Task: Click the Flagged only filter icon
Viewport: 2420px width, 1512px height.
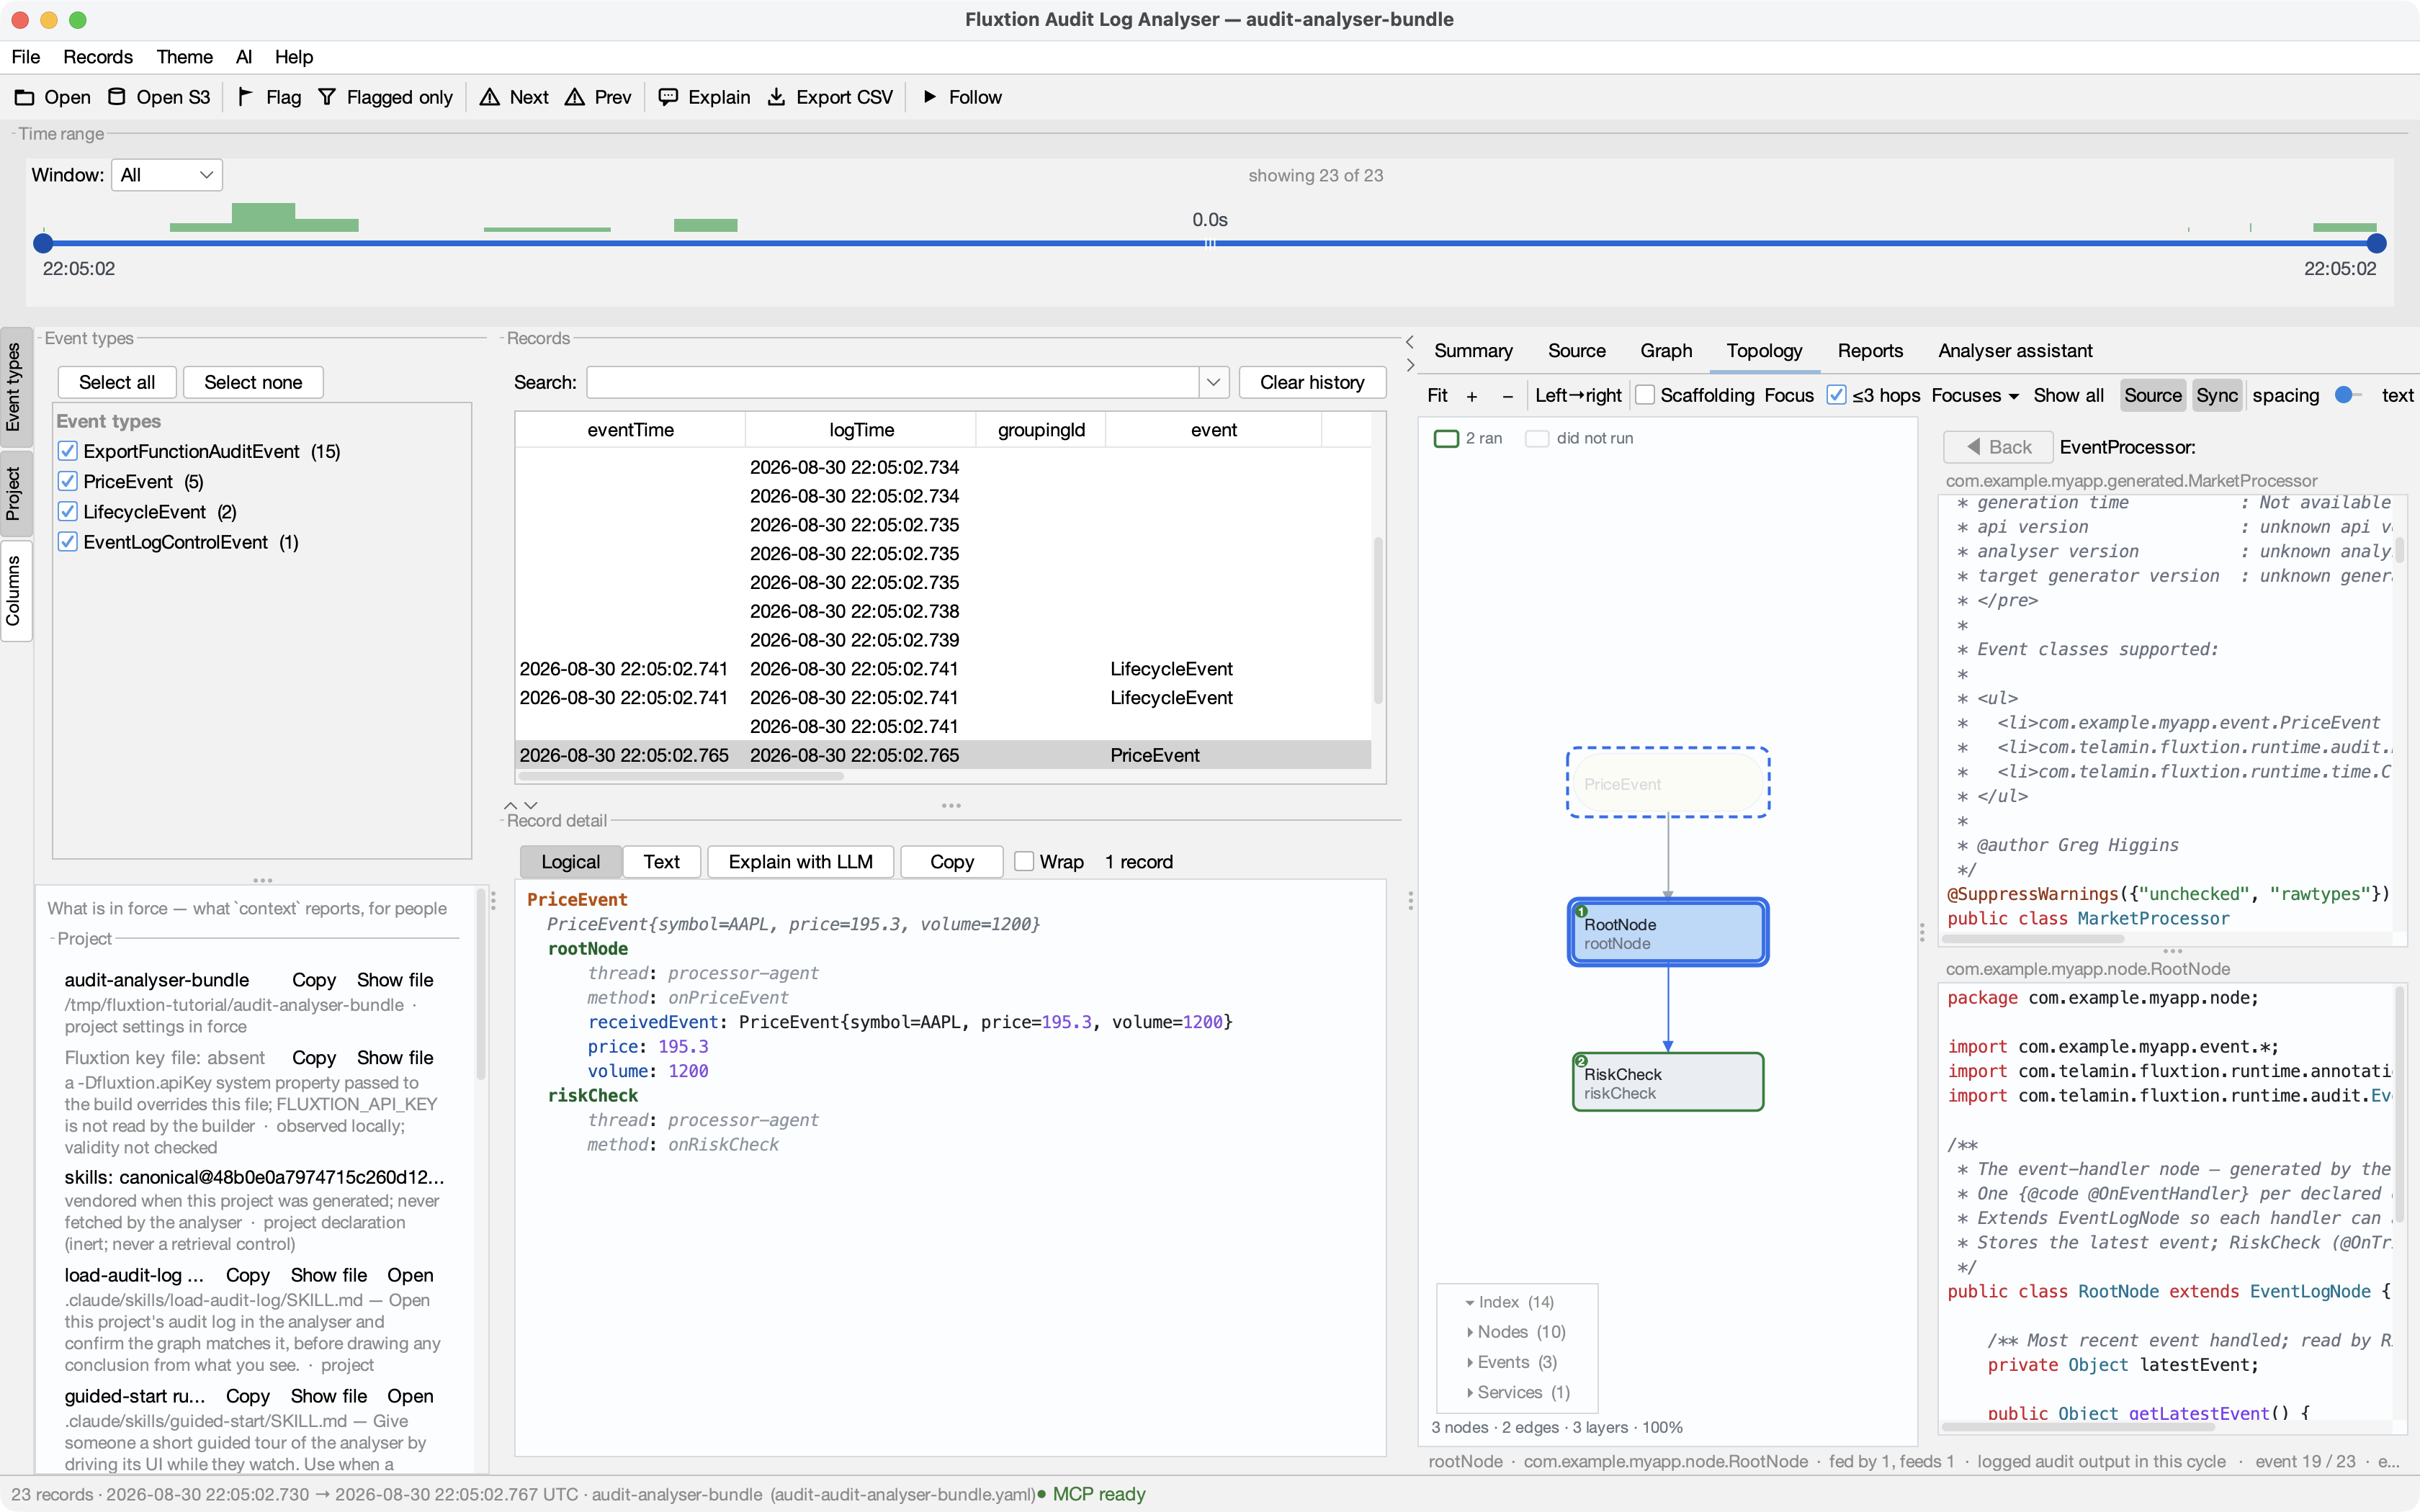Action: tap(327, 97)
